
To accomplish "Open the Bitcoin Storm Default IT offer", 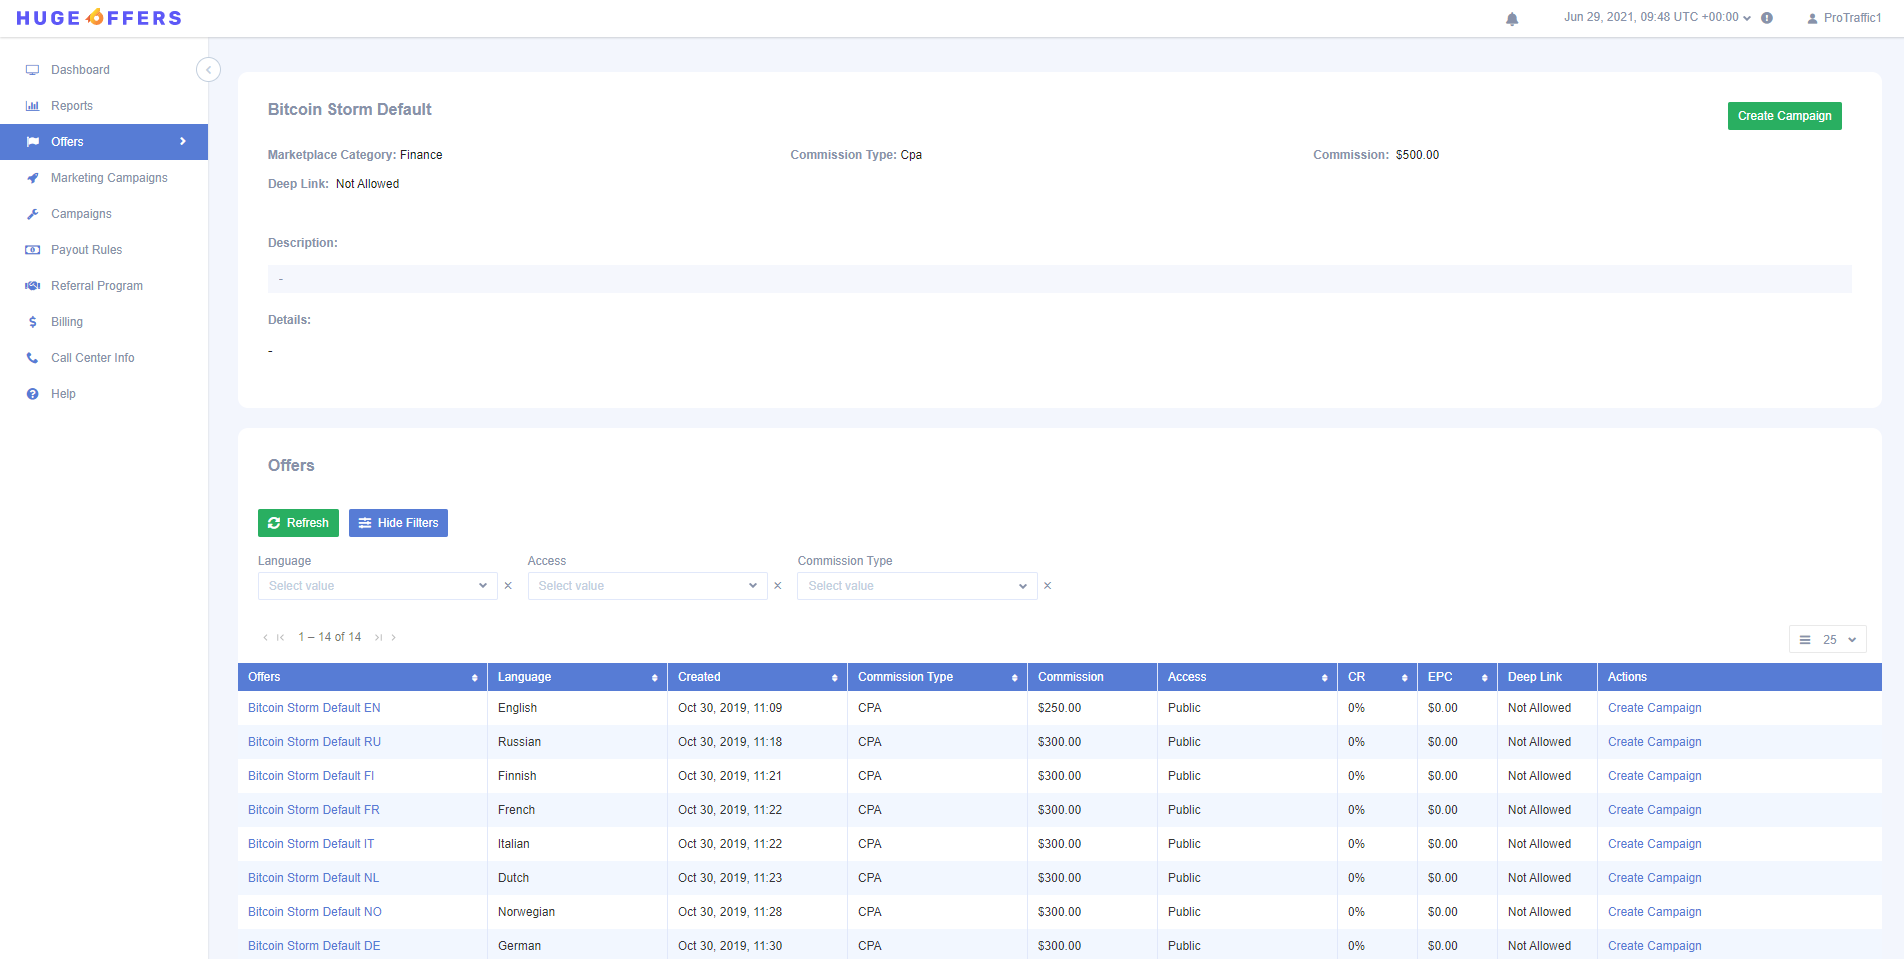I will click(x=311, y=844).
